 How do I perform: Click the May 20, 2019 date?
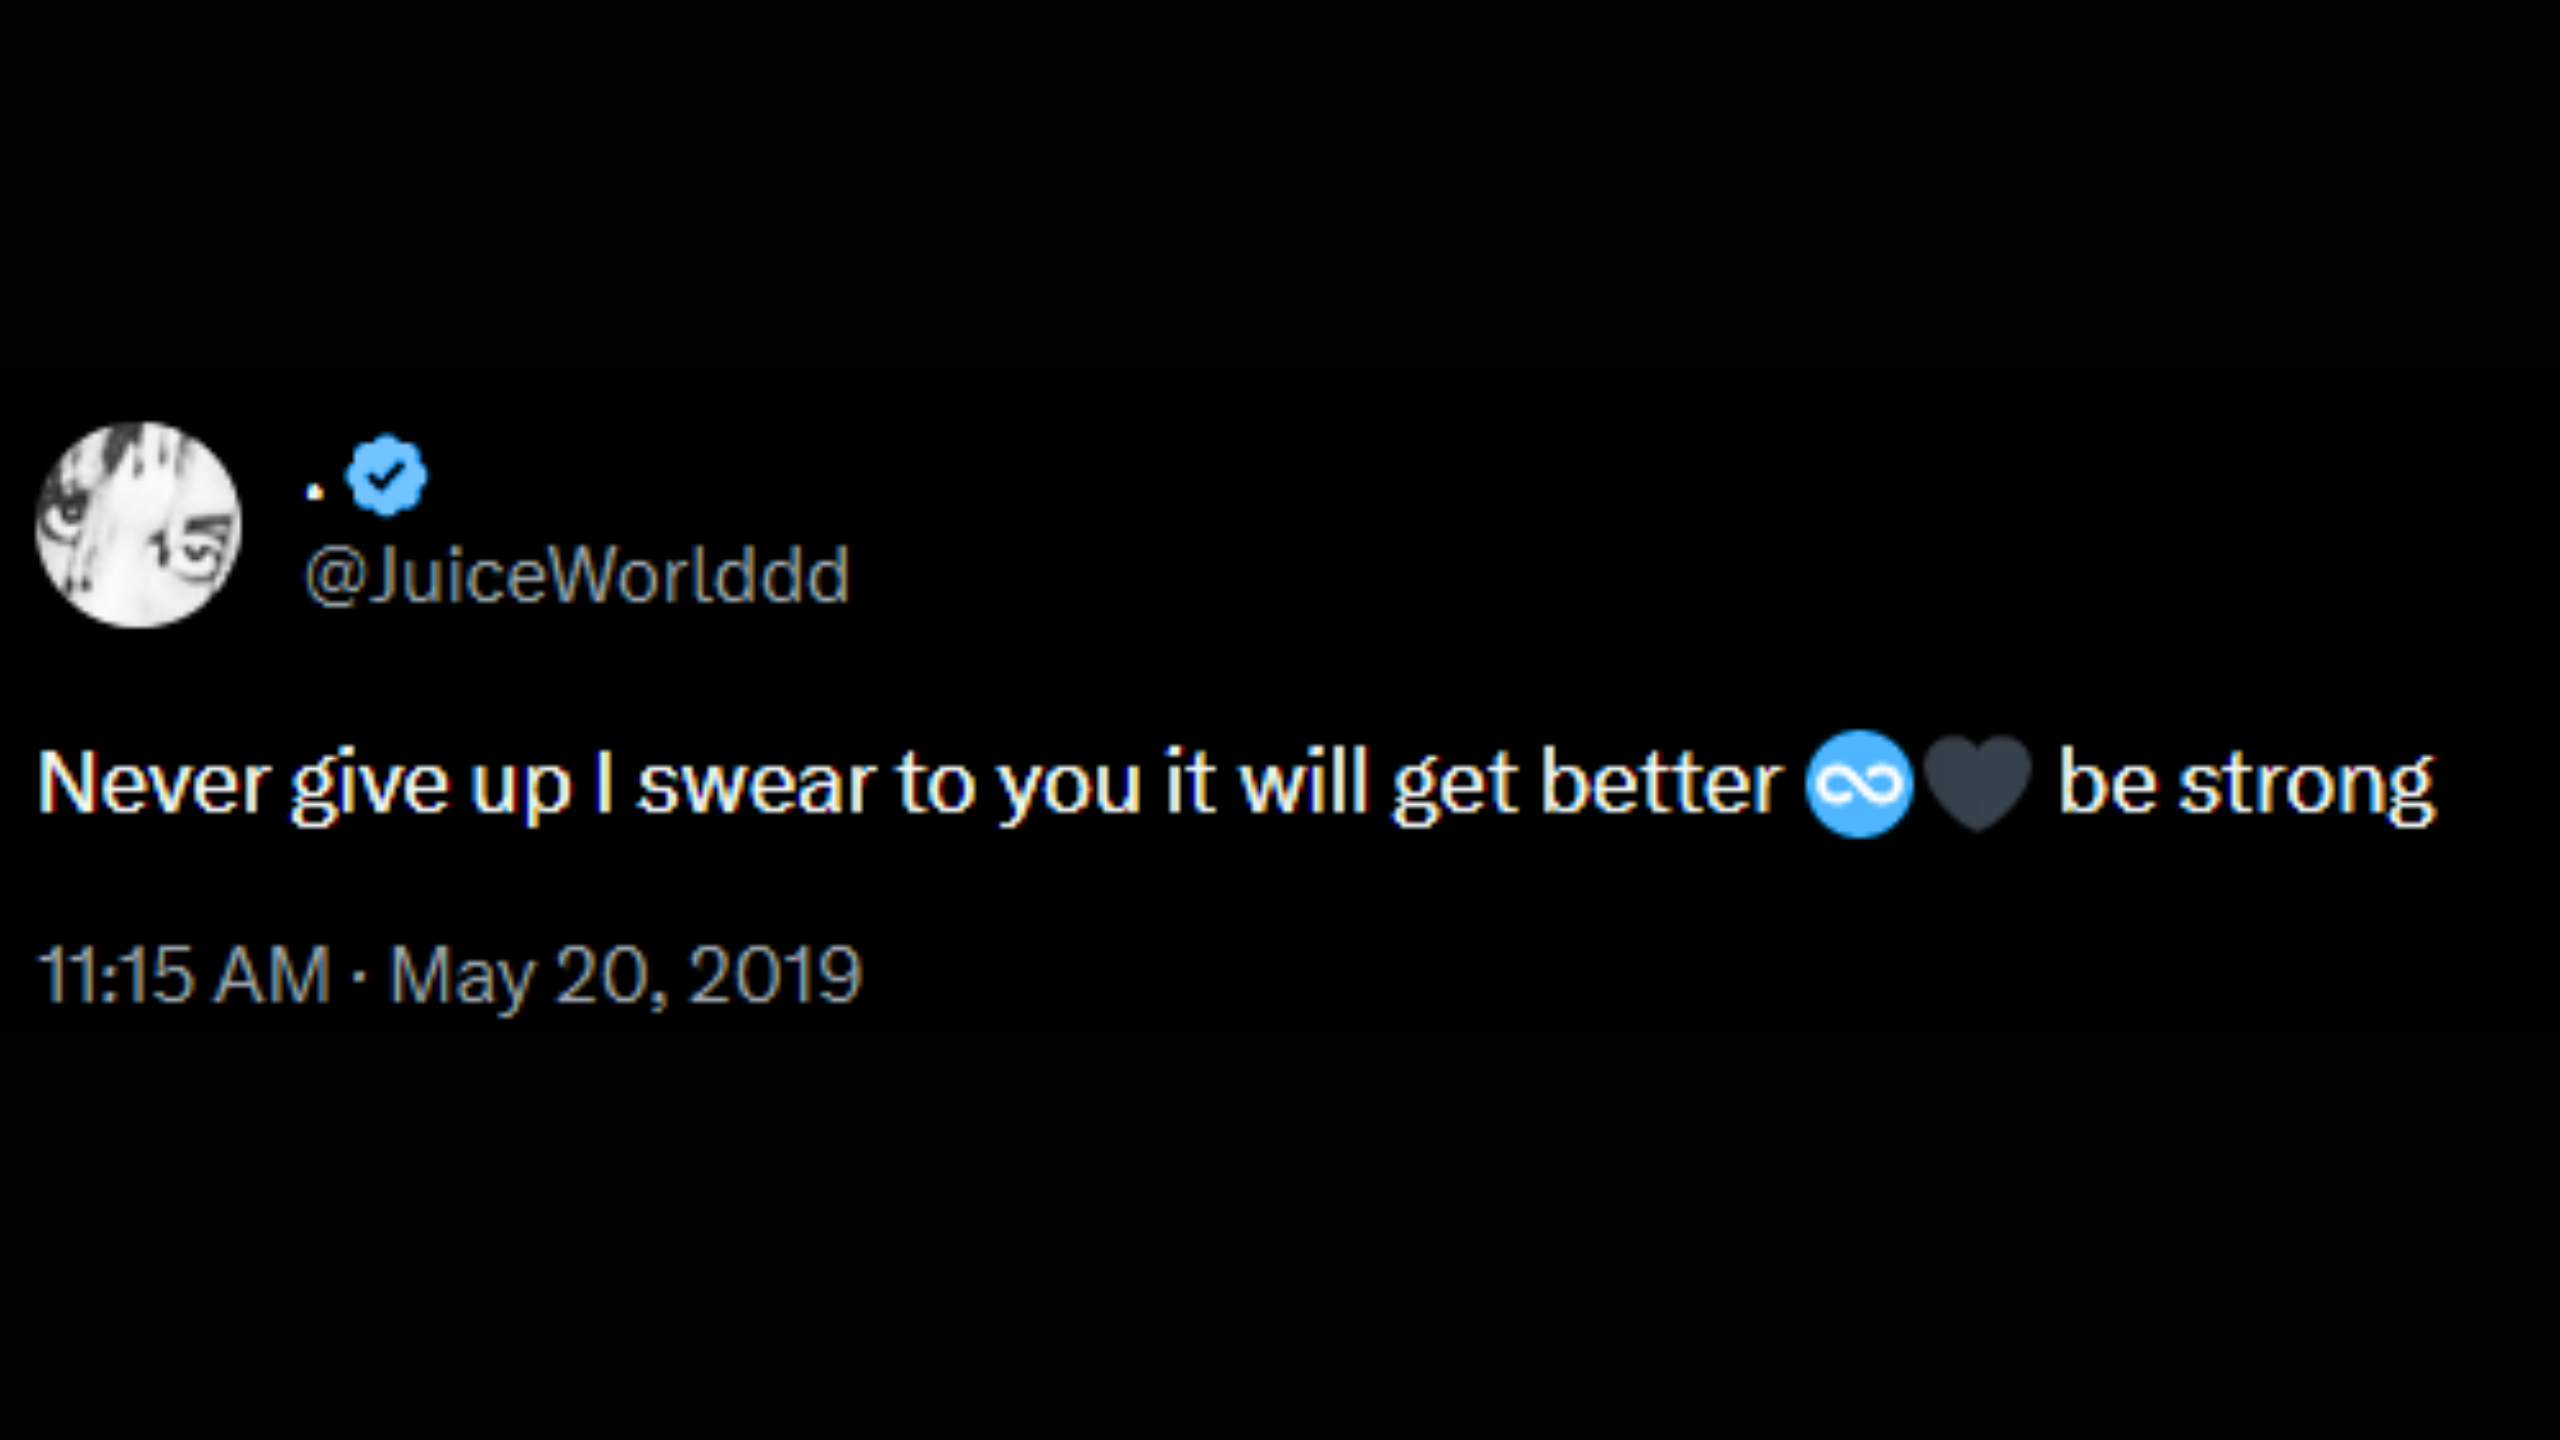click(625, 975)
